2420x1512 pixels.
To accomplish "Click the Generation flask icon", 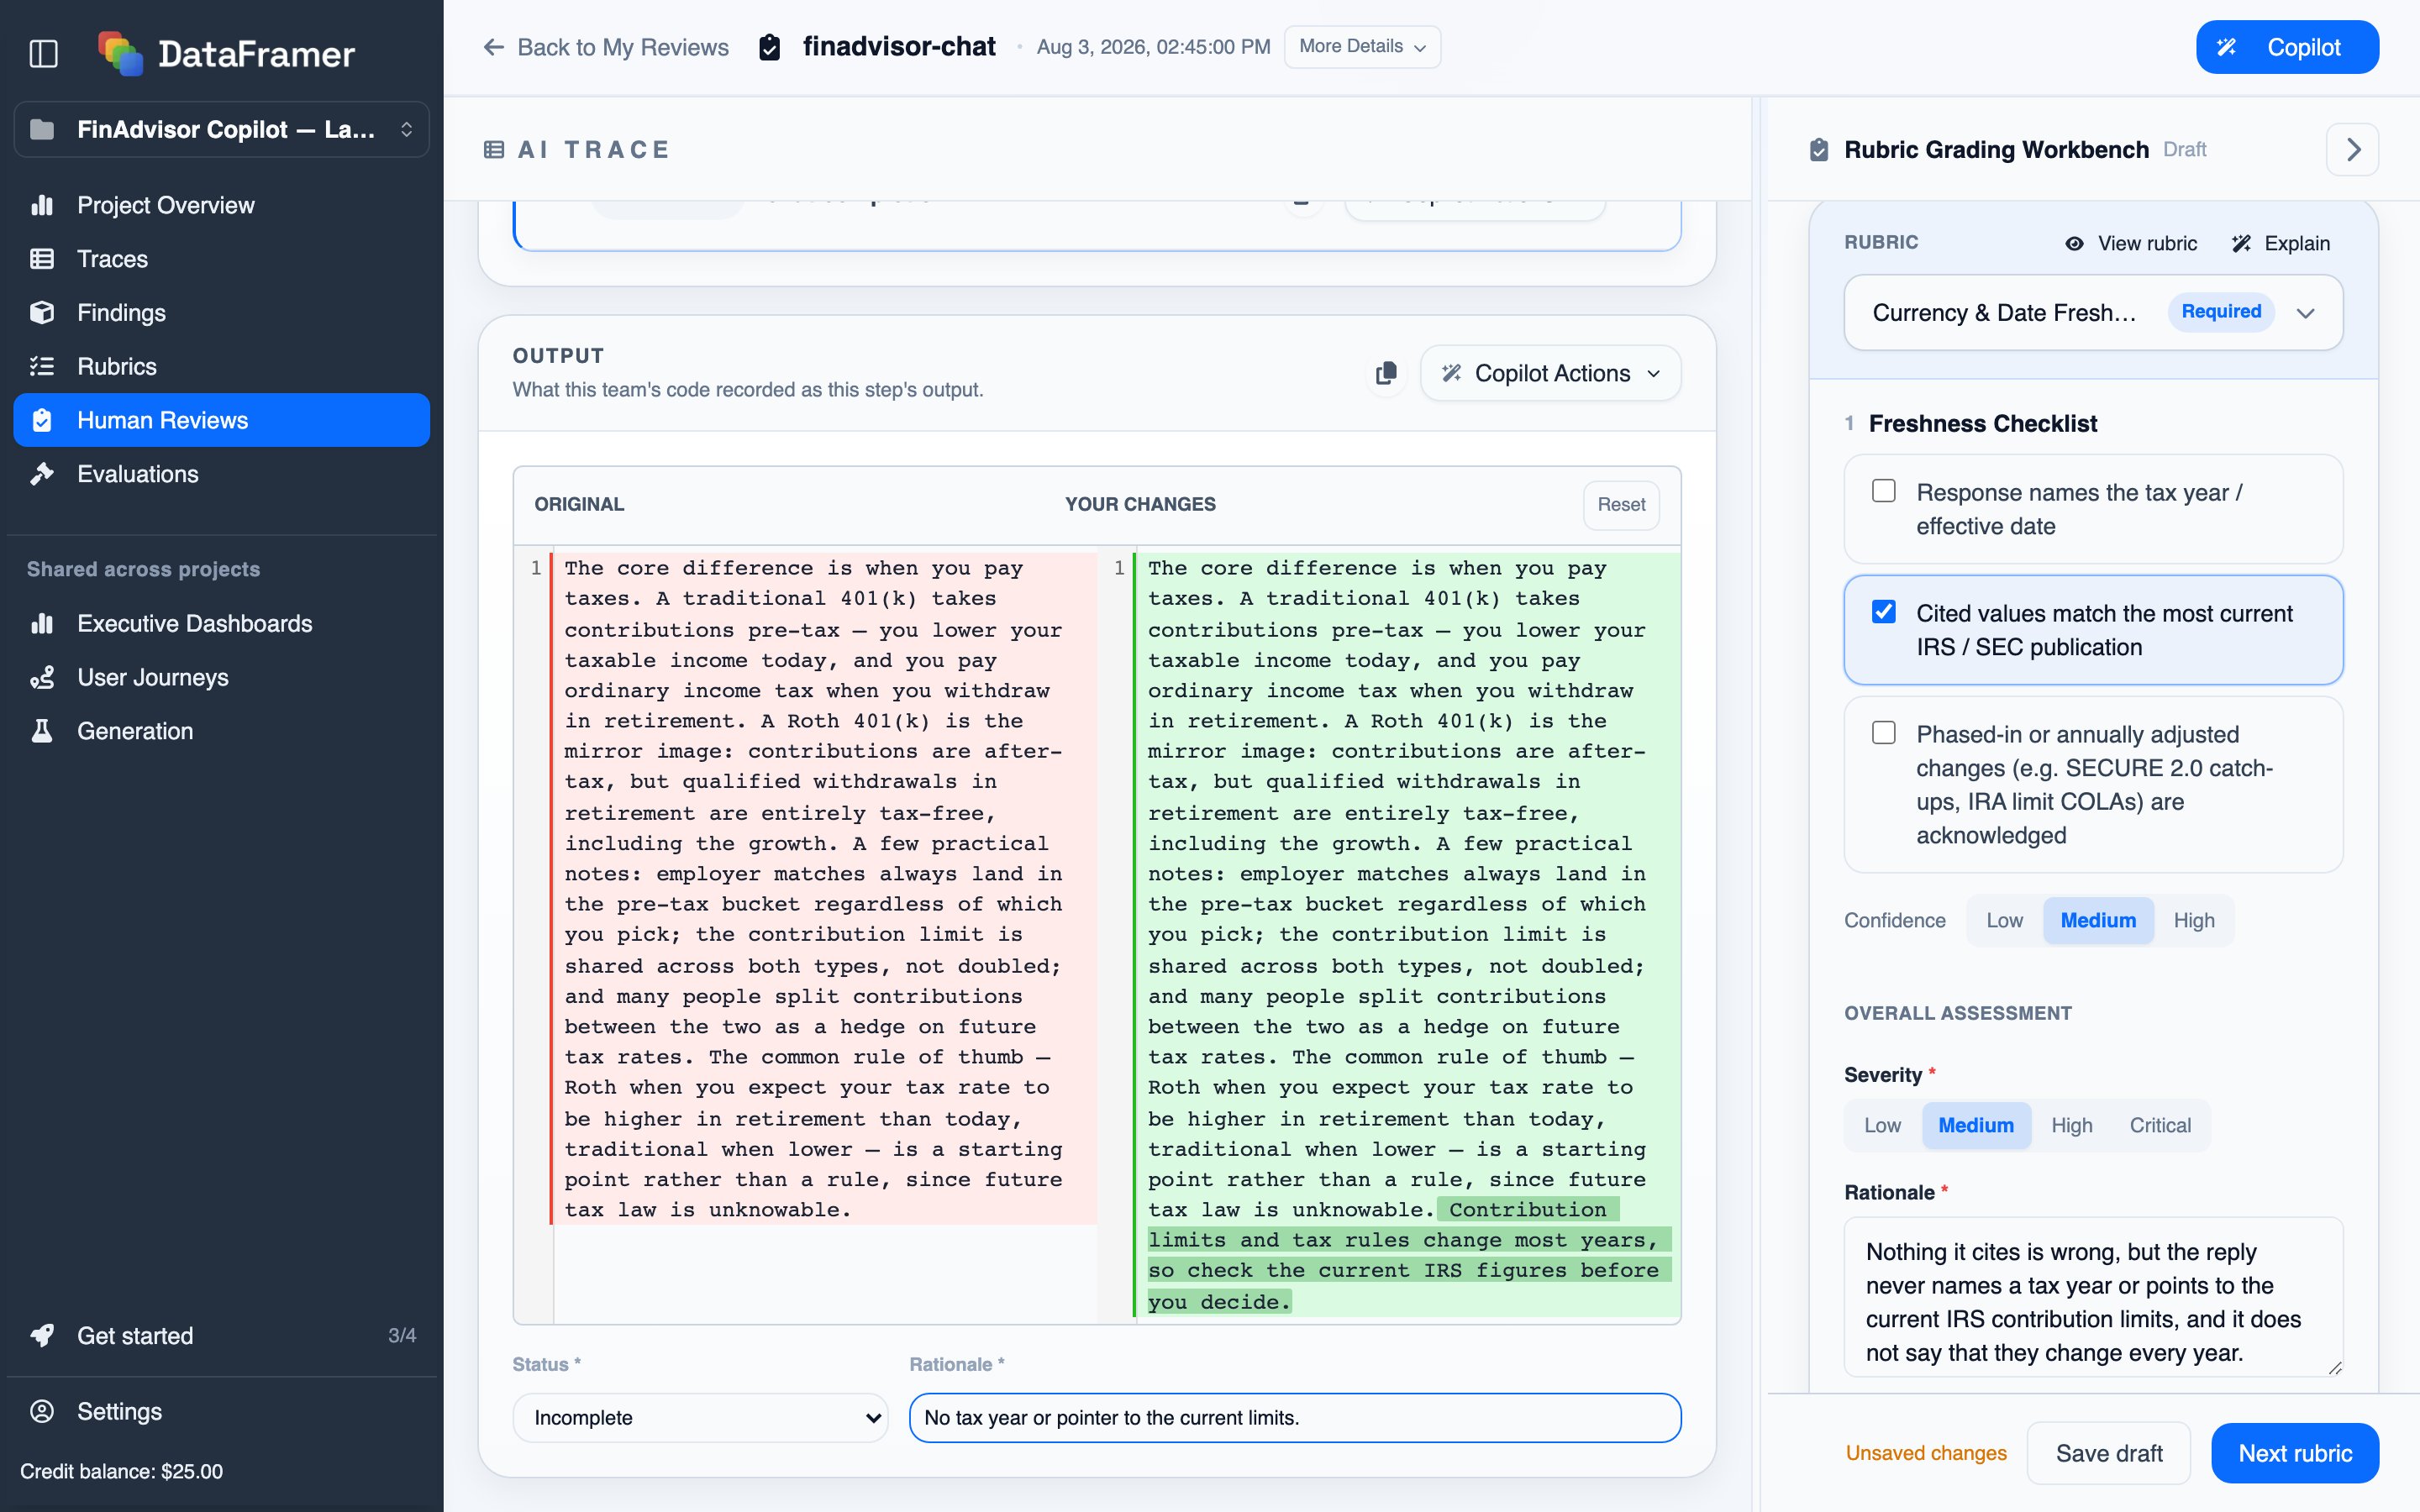I will click(42, 731).
